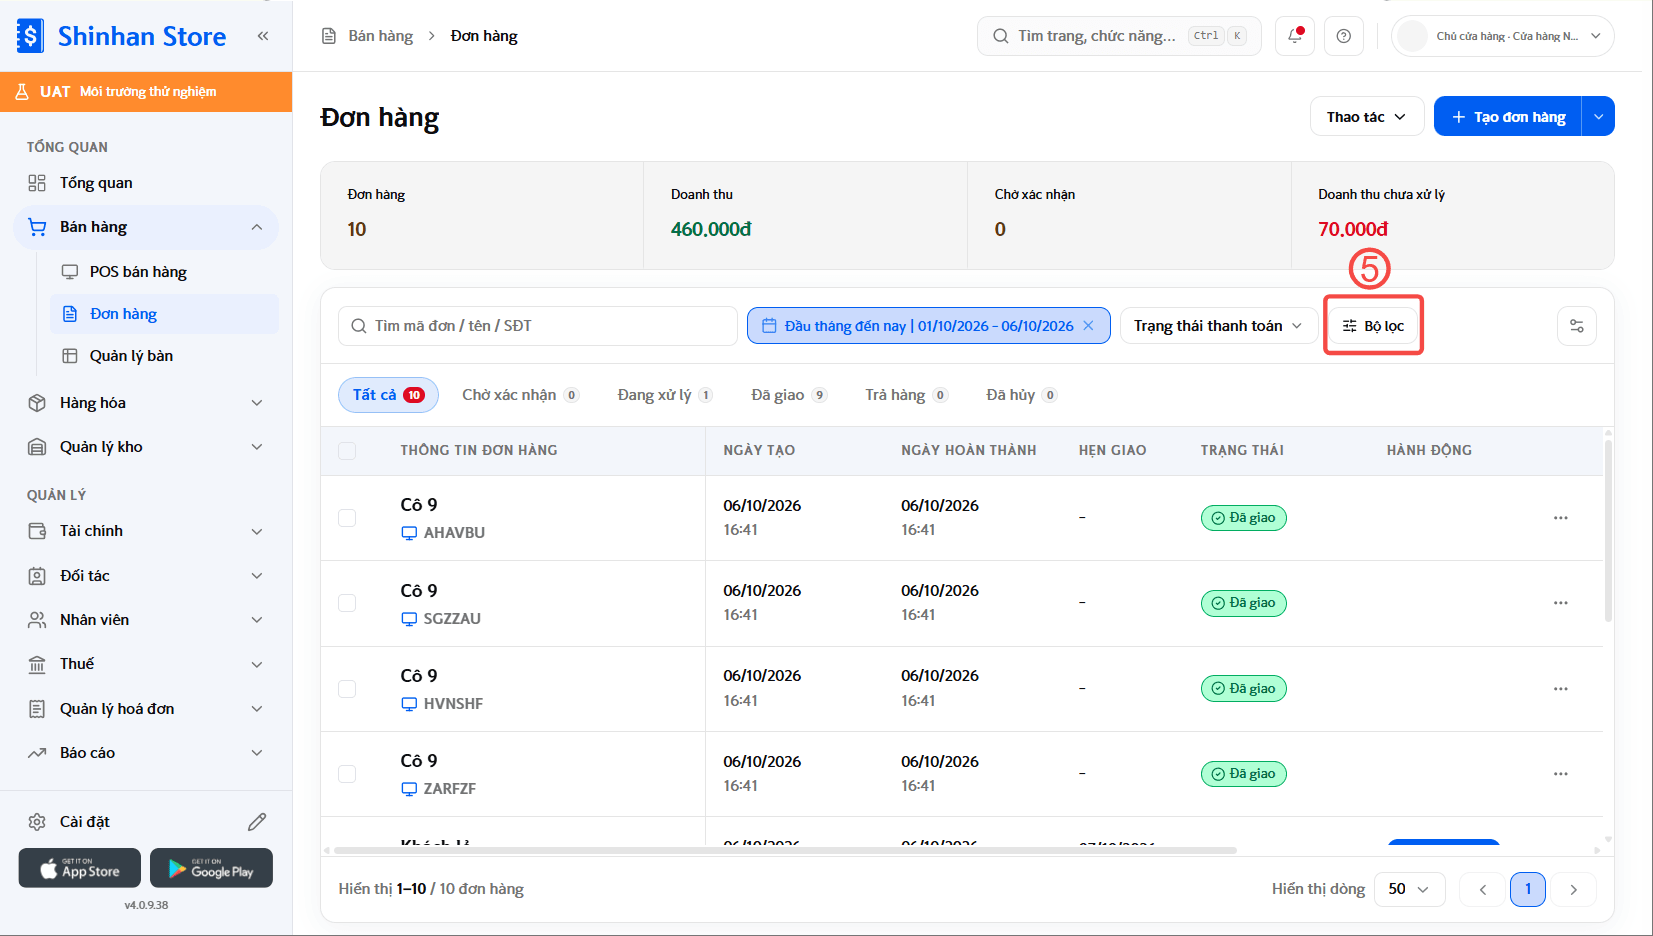
Task: Click the edit pencil icon next to Cài đặt
Action: [x=257, y=822]
